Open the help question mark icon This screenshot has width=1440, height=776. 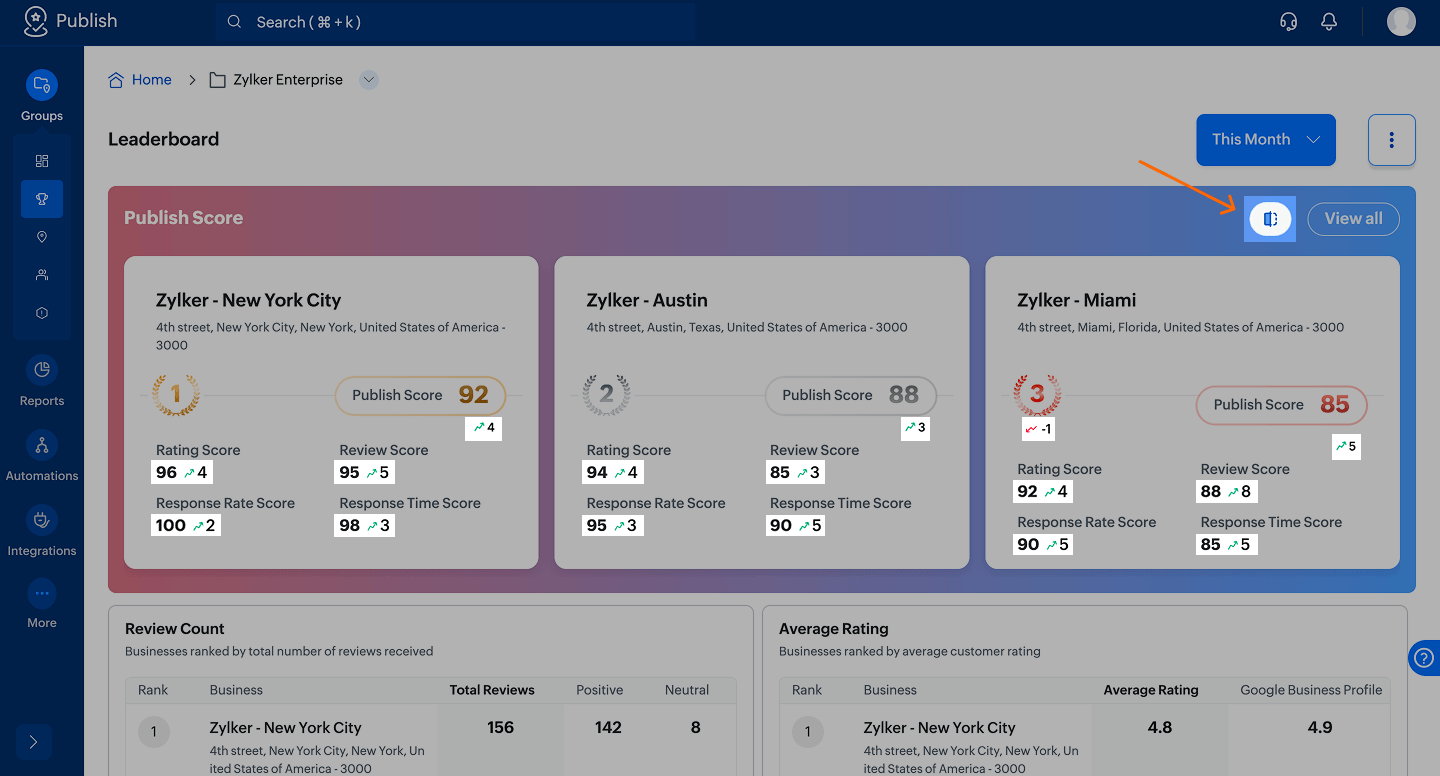pos(1424,658)
